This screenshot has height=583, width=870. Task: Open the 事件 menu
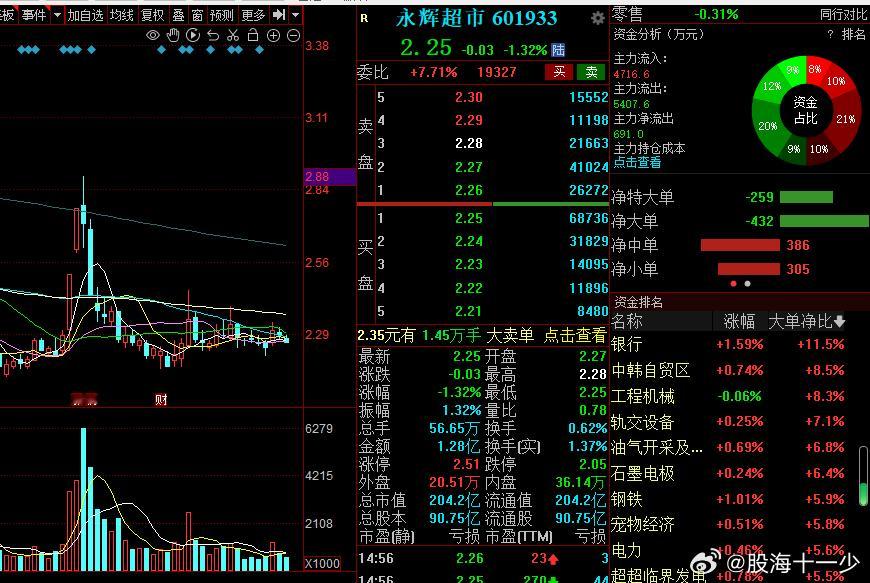pos(34,15)
